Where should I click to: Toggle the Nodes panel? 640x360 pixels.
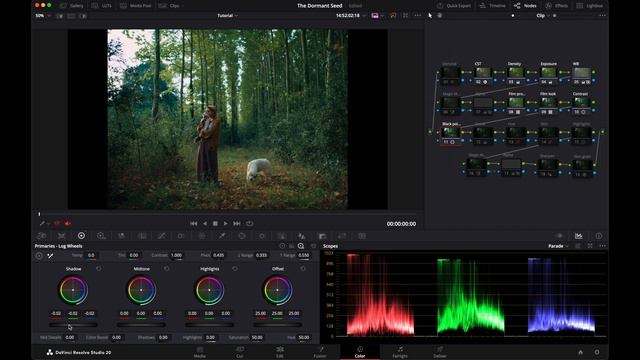click(x=525, y=6)
